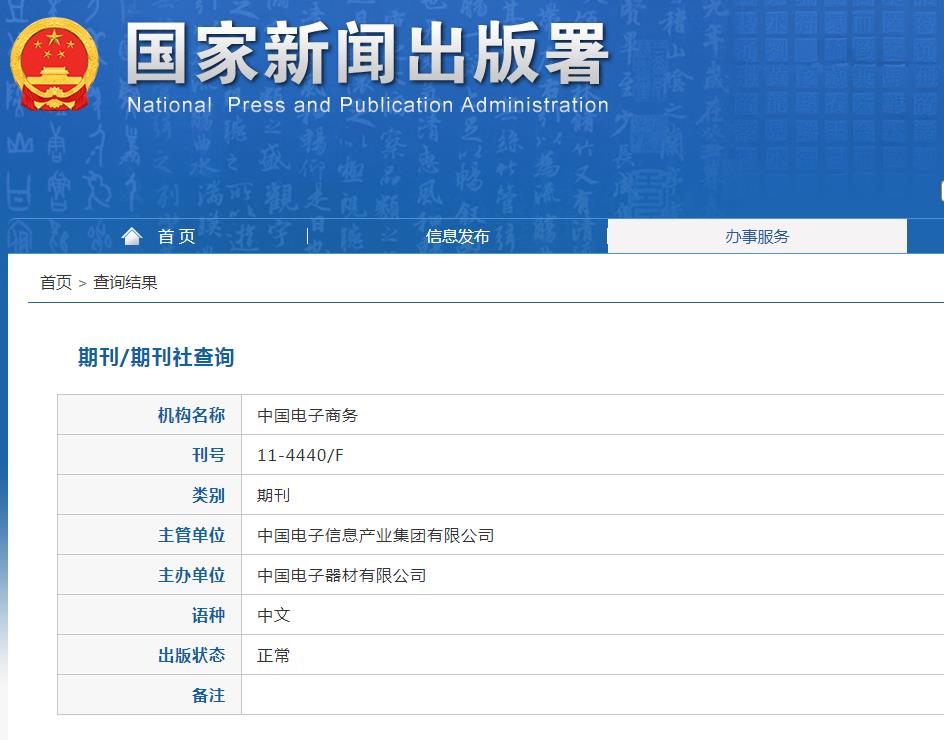Click the national emblem logo
The height and width of the screenshot is (740, 944).
(x=55, y=65)
